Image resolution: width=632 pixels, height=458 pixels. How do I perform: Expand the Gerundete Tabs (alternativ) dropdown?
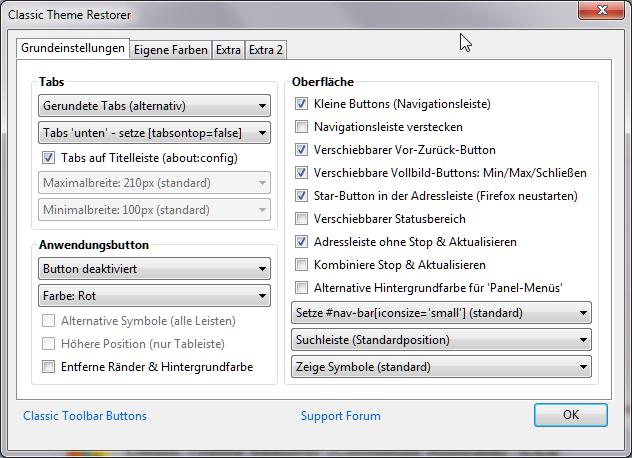(x=155, y=105)
